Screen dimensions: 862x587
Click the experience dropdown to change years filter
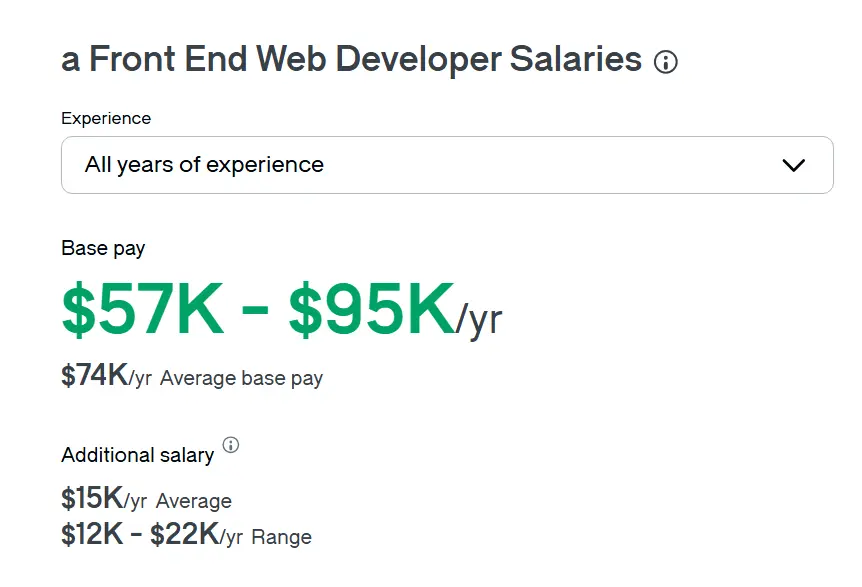(x=446, y=165)
